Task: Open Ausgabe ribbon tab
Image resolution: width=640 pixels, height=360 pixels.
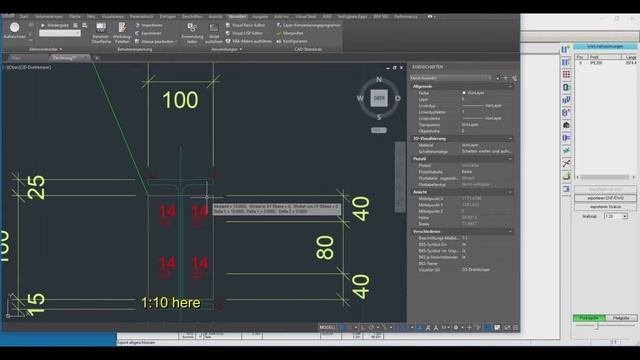Action: coord(260,17)
